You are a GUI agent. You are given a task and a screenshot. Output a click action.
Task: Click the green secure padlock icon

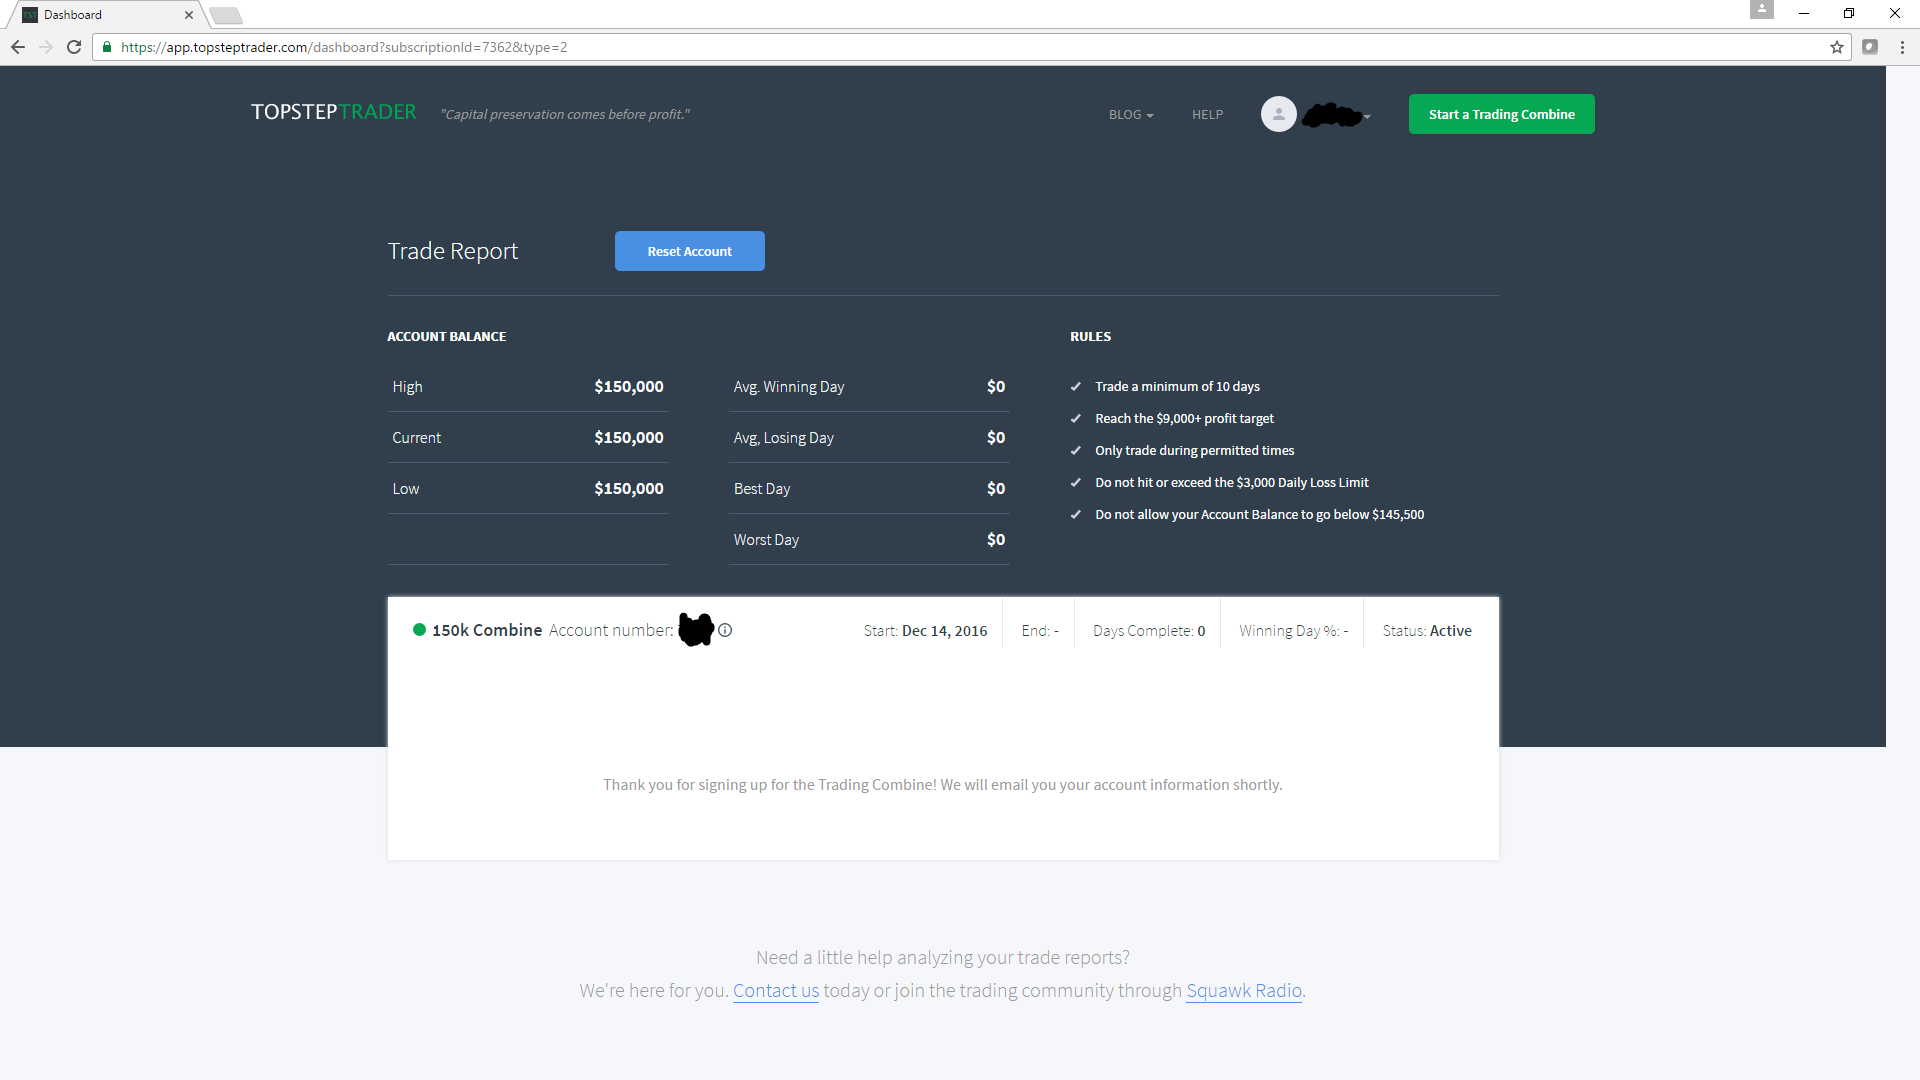coord(107,47)
